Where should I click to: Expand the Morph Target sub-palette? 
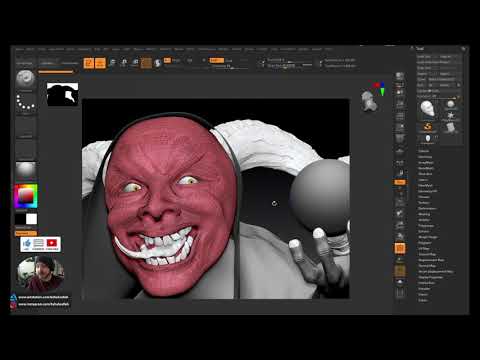[428, 237]
